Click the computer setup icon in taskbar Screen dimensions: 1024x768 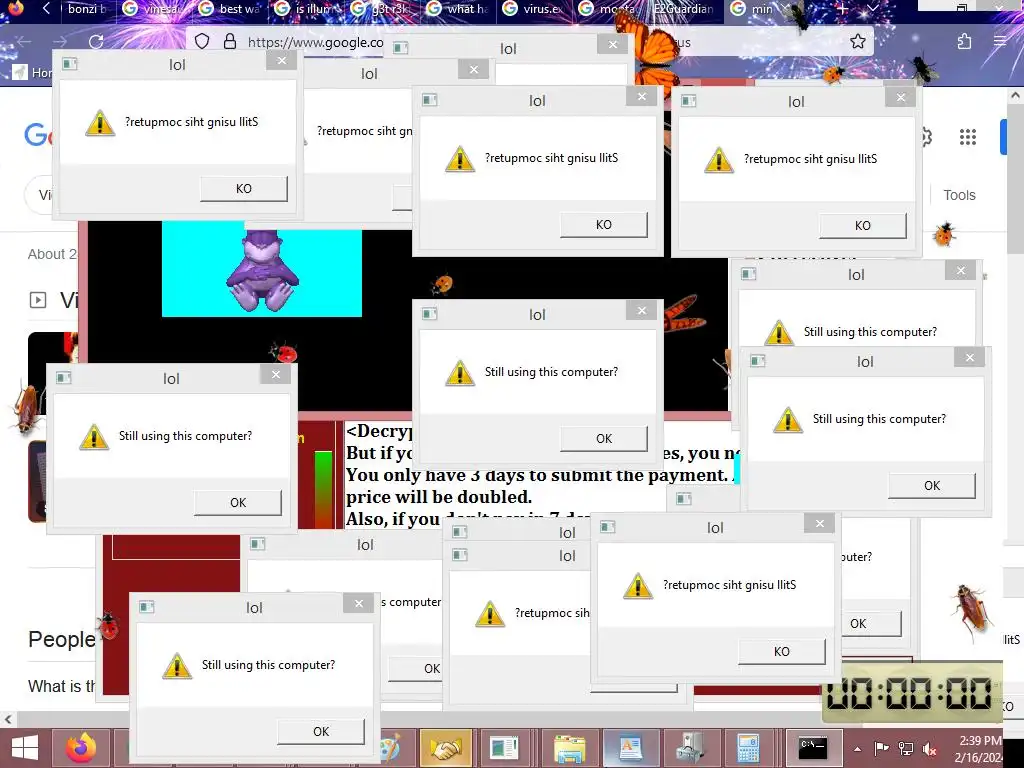(x=690, y=748)
